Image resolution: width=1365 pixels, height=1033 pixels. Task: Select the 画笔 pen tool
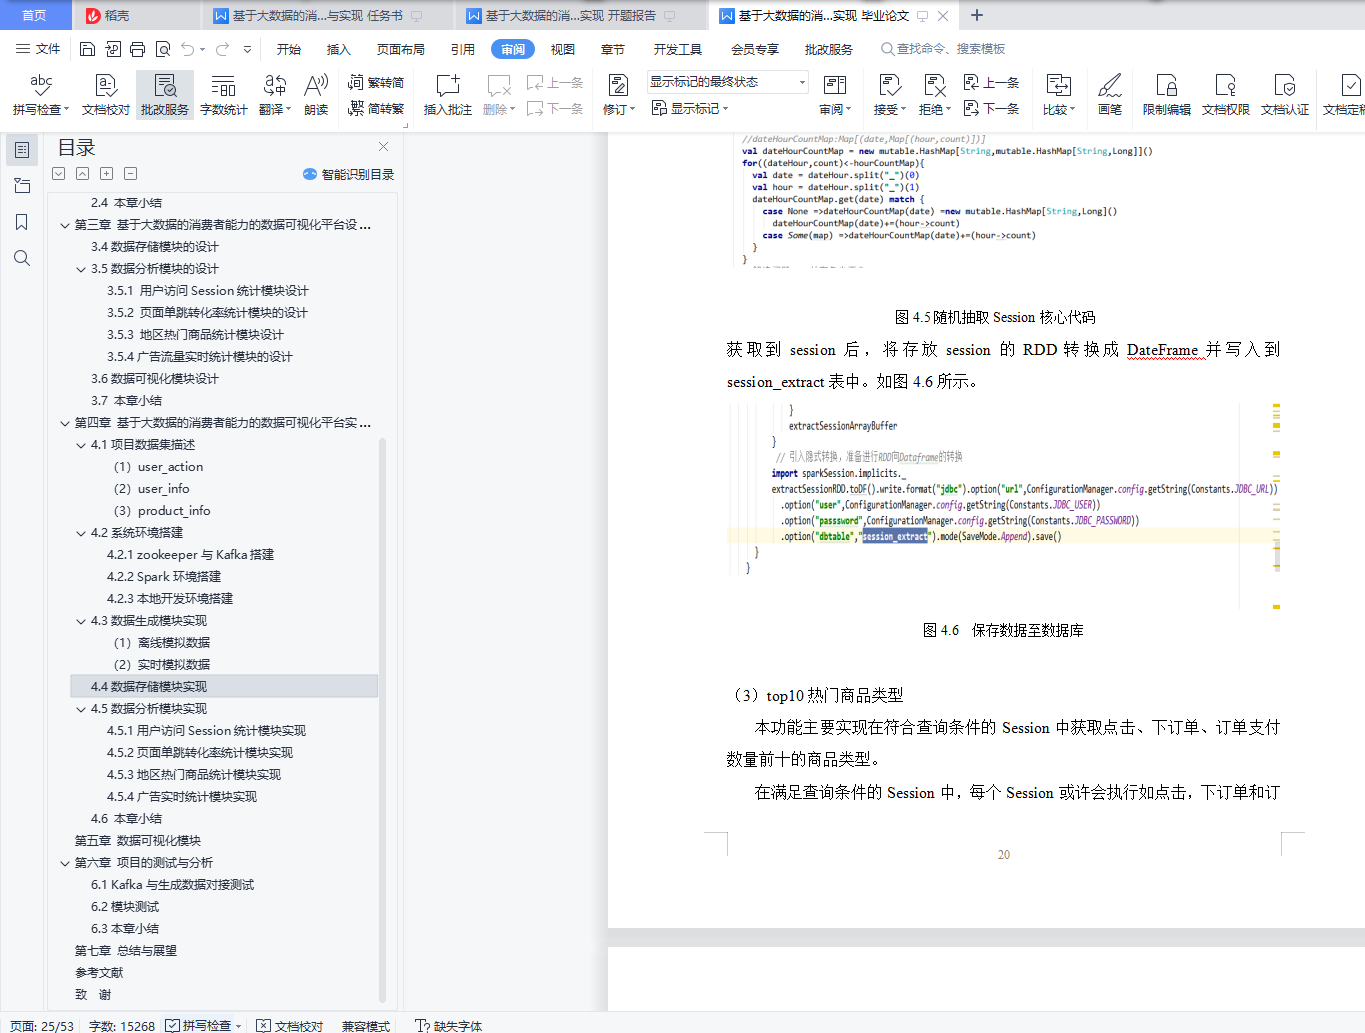1110,94
